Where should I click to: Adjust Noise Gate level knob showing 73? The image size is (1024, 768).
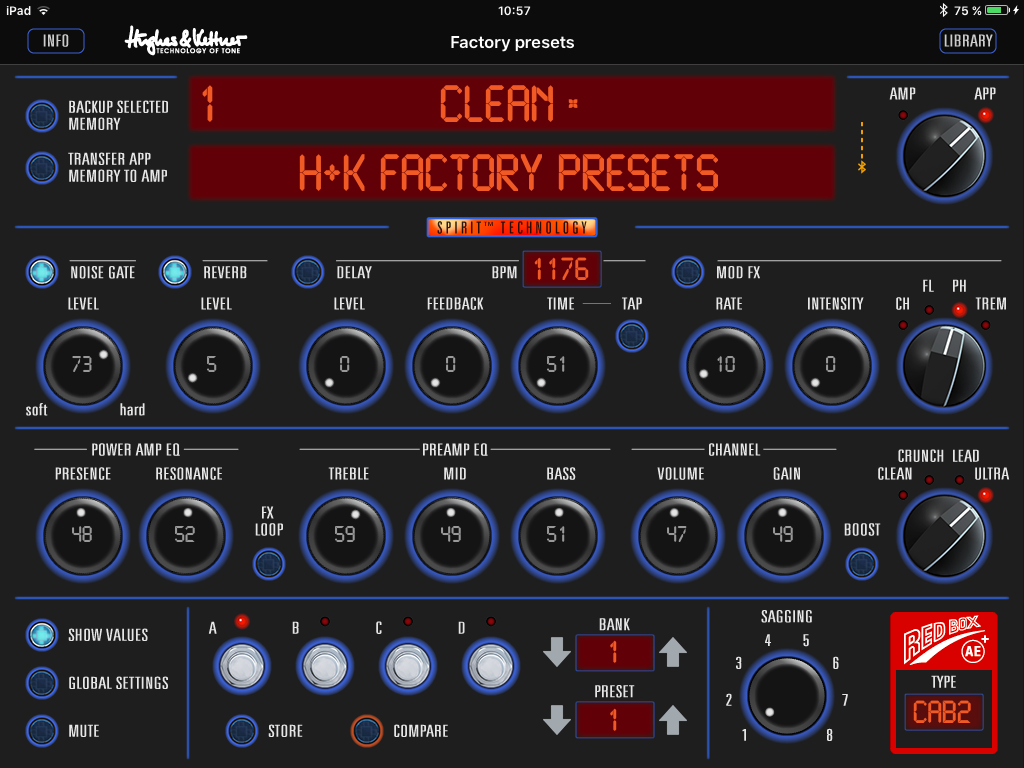pyautogui.click(x=83, y=365)
